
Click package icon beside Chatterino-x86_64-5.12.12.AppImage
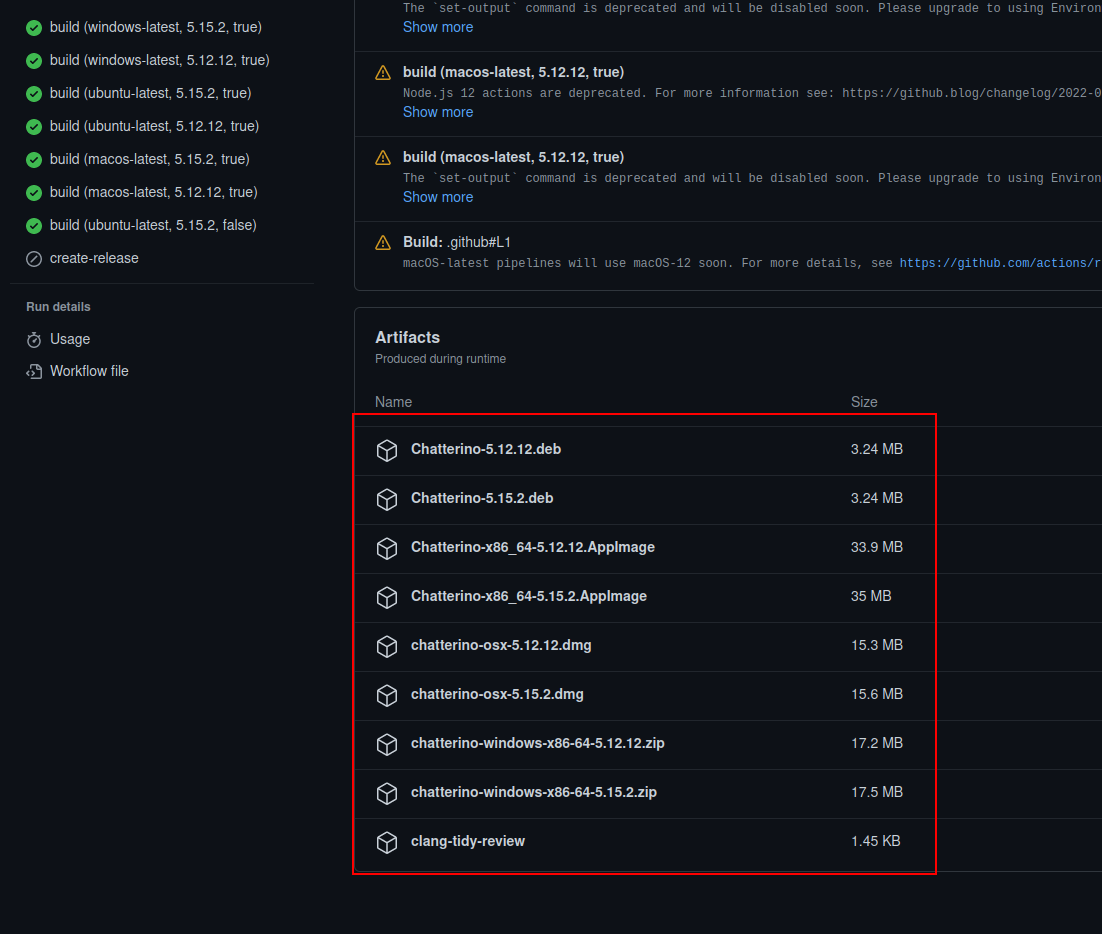[387, 548]
